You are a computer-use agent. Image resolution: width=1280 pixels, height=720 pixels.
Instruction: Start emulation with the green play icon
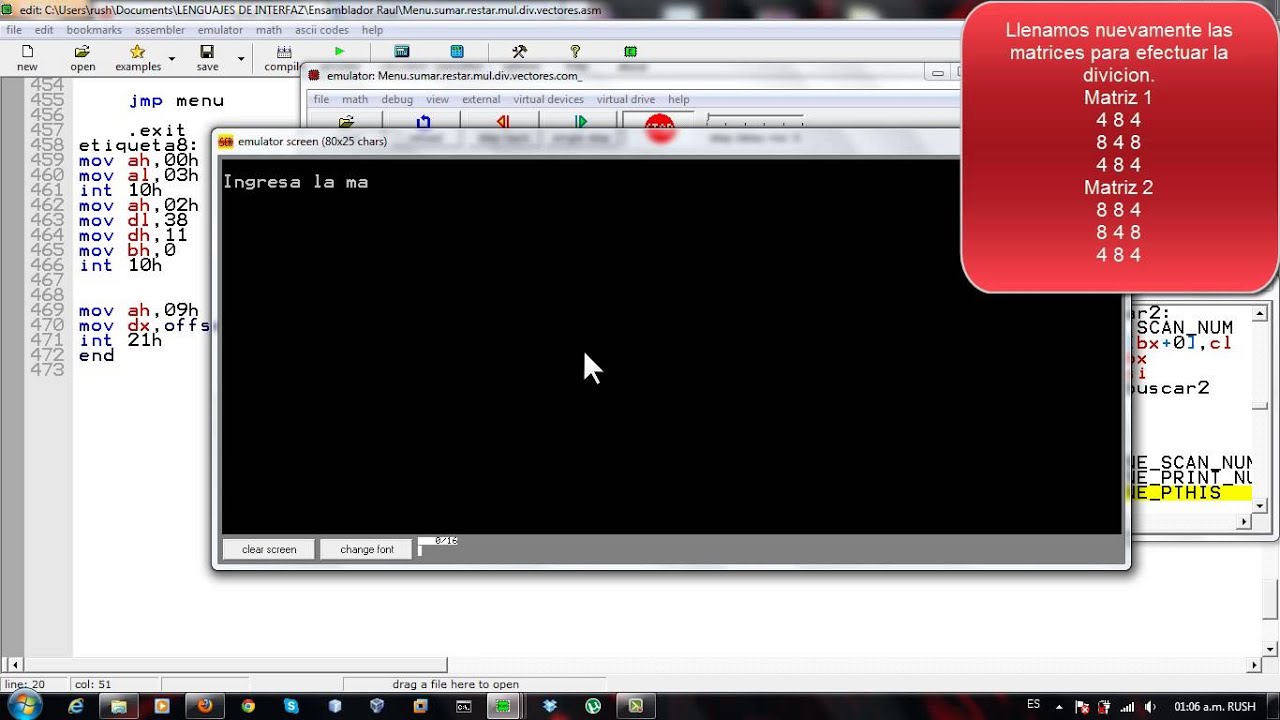point(339,51)
